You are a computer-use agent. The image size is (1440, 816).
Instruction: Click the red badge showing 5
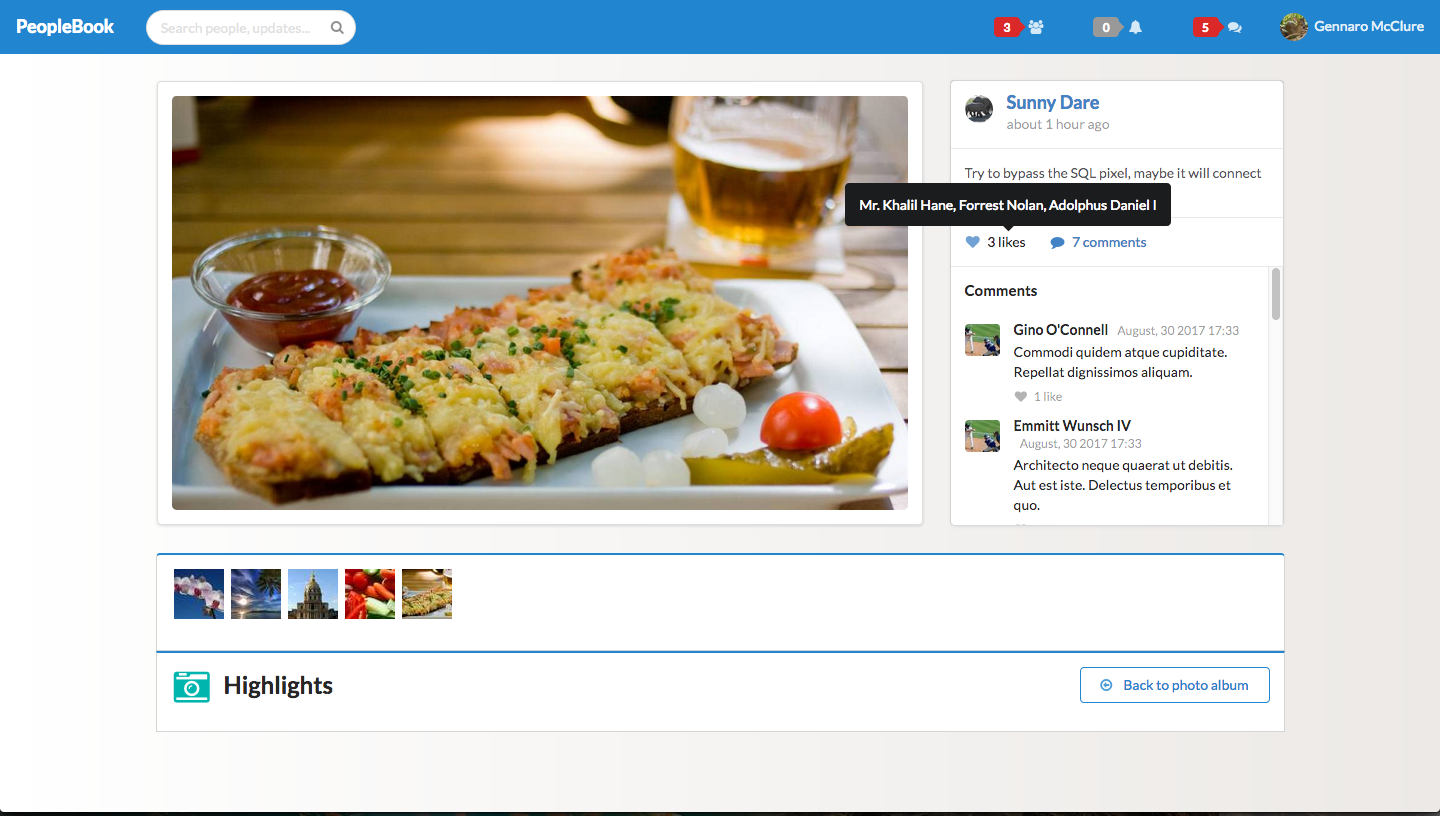1205,28
